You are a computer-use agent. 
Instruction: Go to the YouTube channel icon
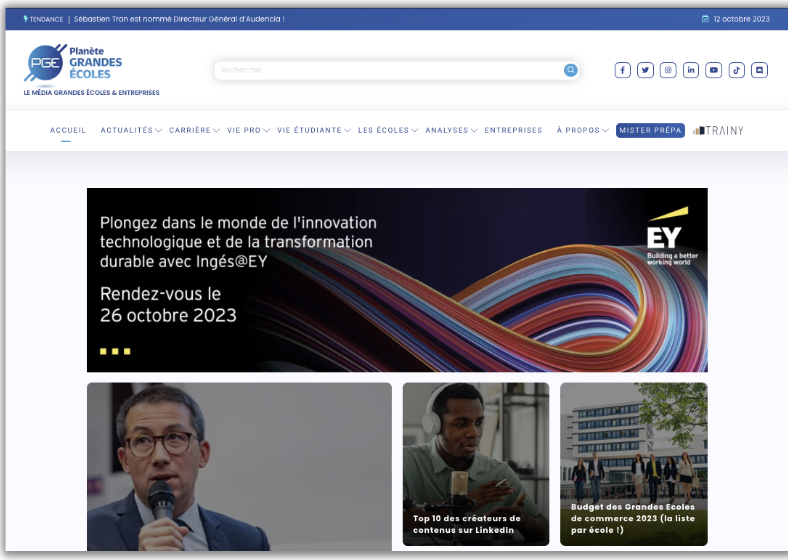pyautogui.click(x=713, y=70)
